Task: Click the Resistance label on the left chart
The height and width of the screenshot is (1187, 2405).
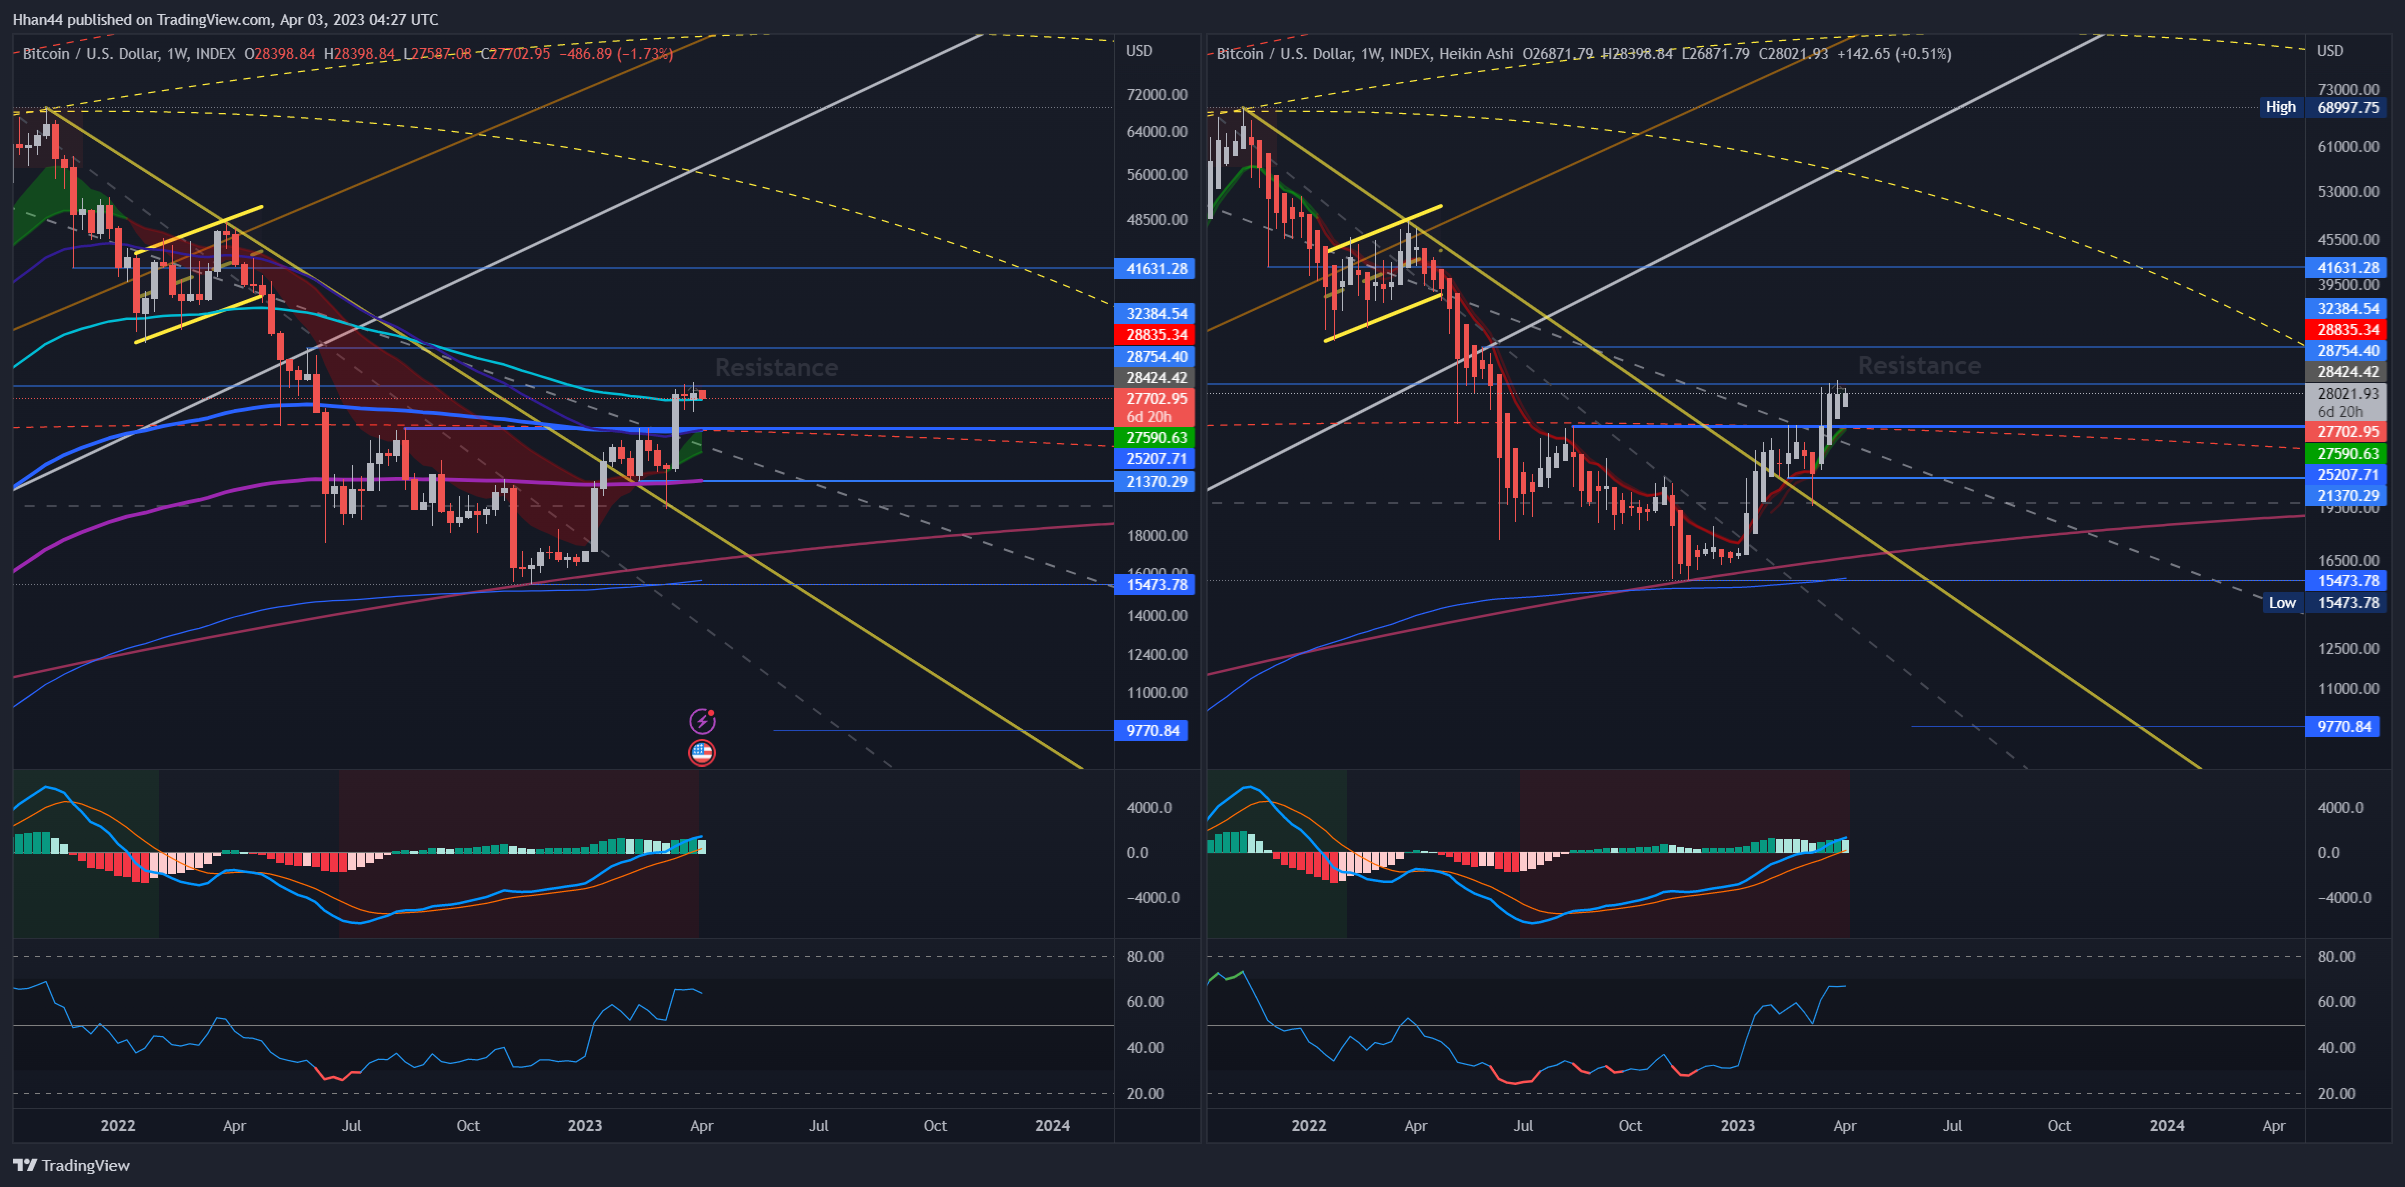Action: [776, 367]
